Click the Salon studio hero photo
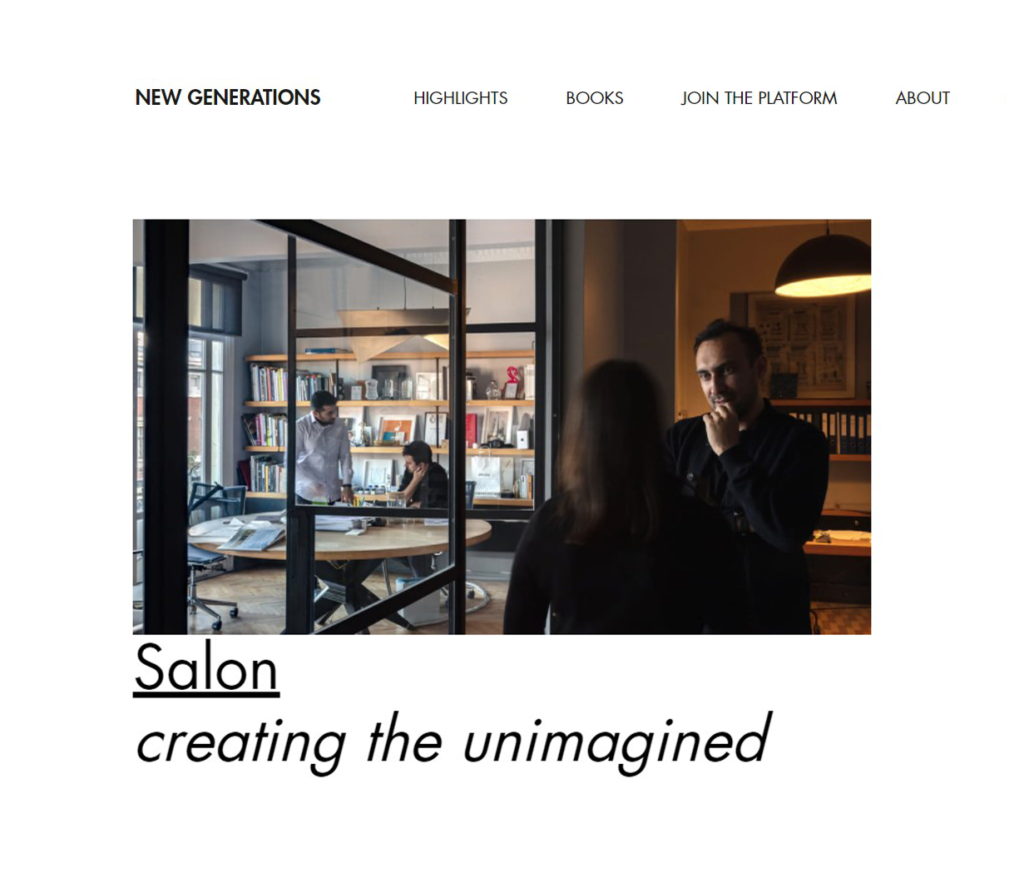 pyautogui.click(x=502, y=427)
